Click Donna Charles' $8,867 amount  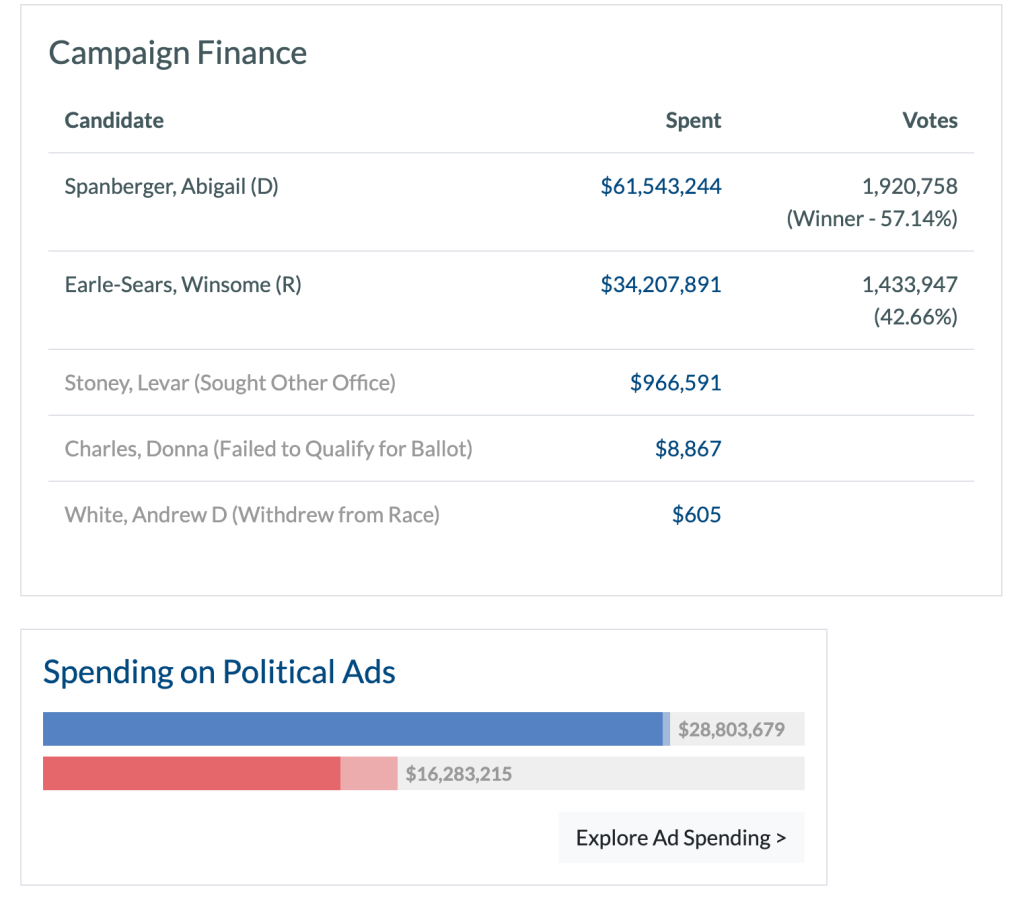(688, 448)
